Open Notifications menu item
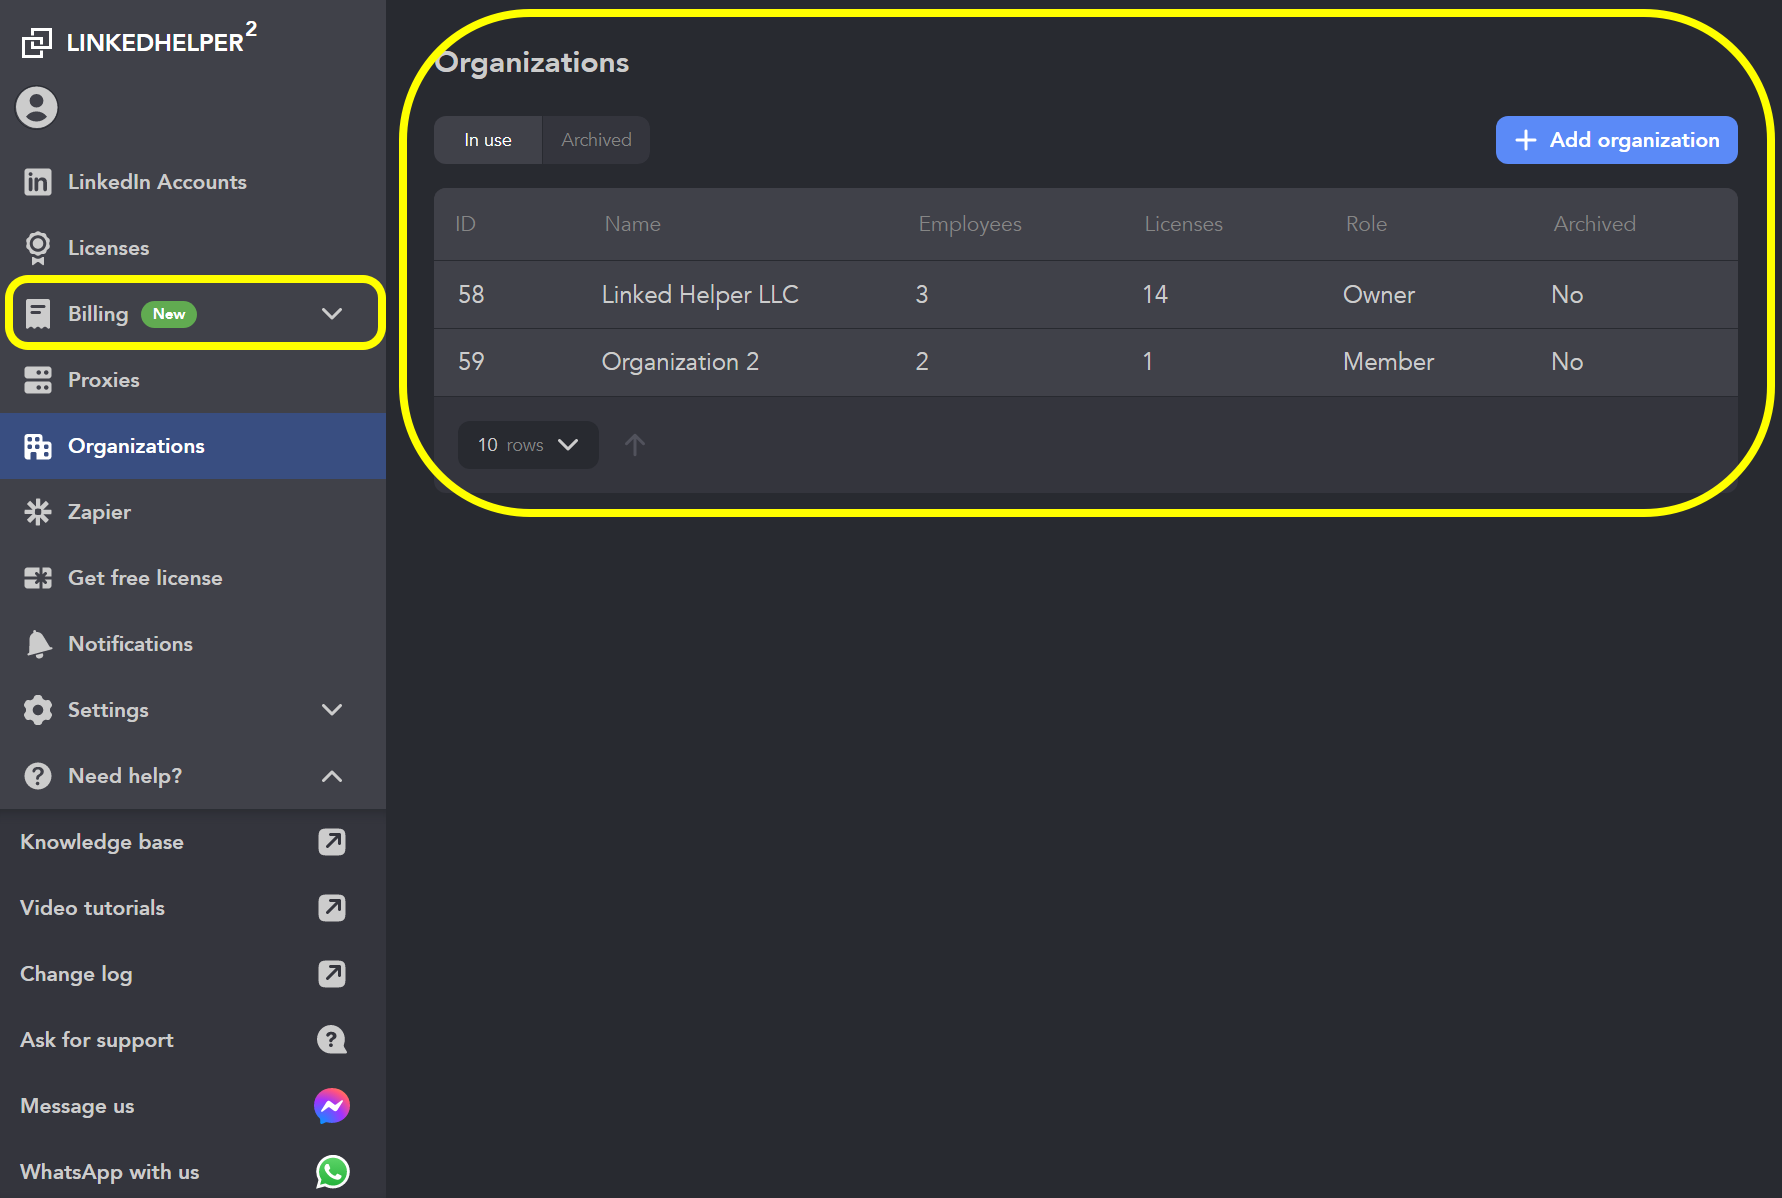This screenshot has height=1198, width=1782. click(x=193, y=644)
